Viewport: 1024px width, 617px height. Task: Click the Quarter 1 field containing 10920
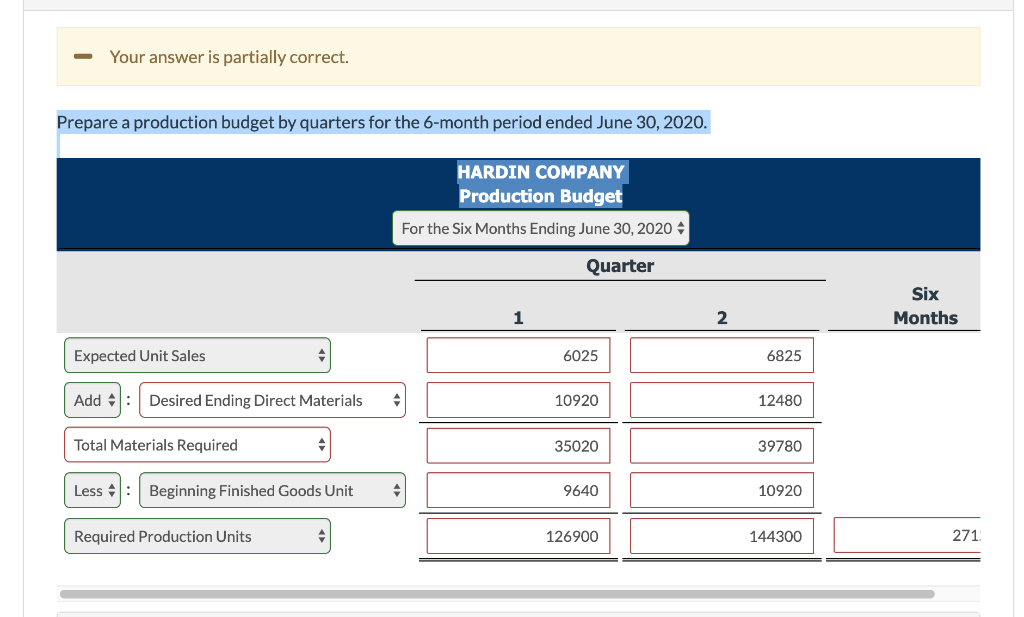pyautogui.click(x=519, y=400)
